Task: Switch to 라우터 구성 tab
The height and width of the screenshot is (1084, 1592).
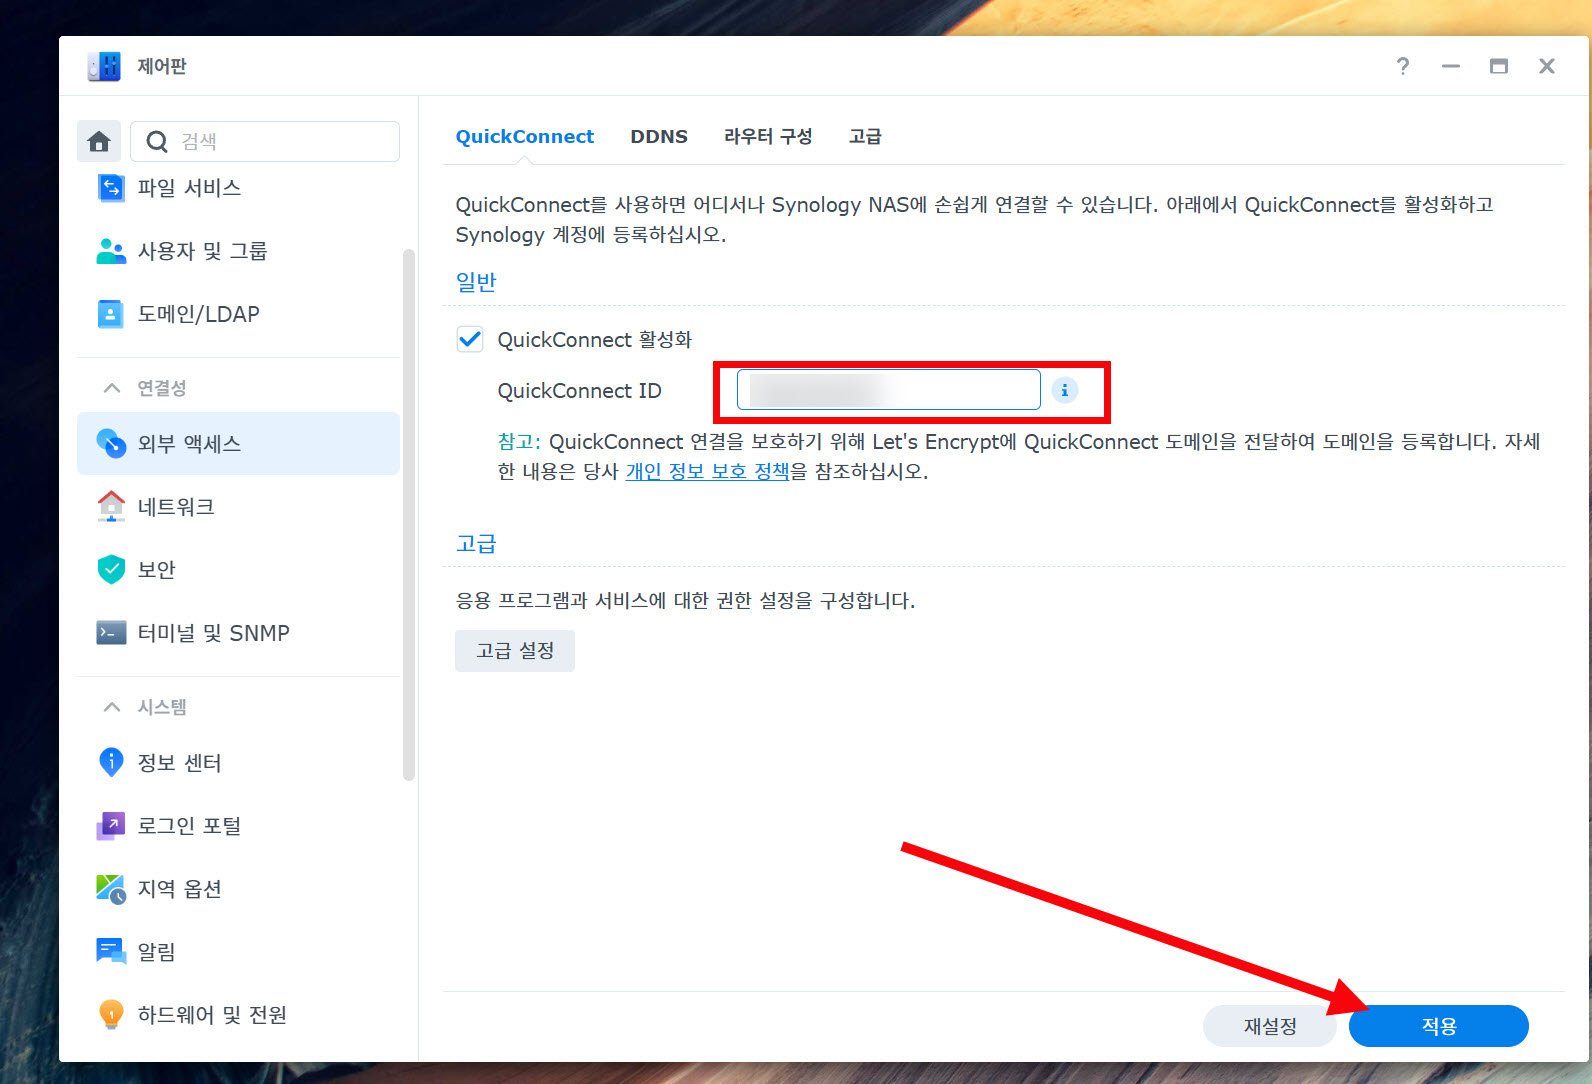Action: coord(768,137)
